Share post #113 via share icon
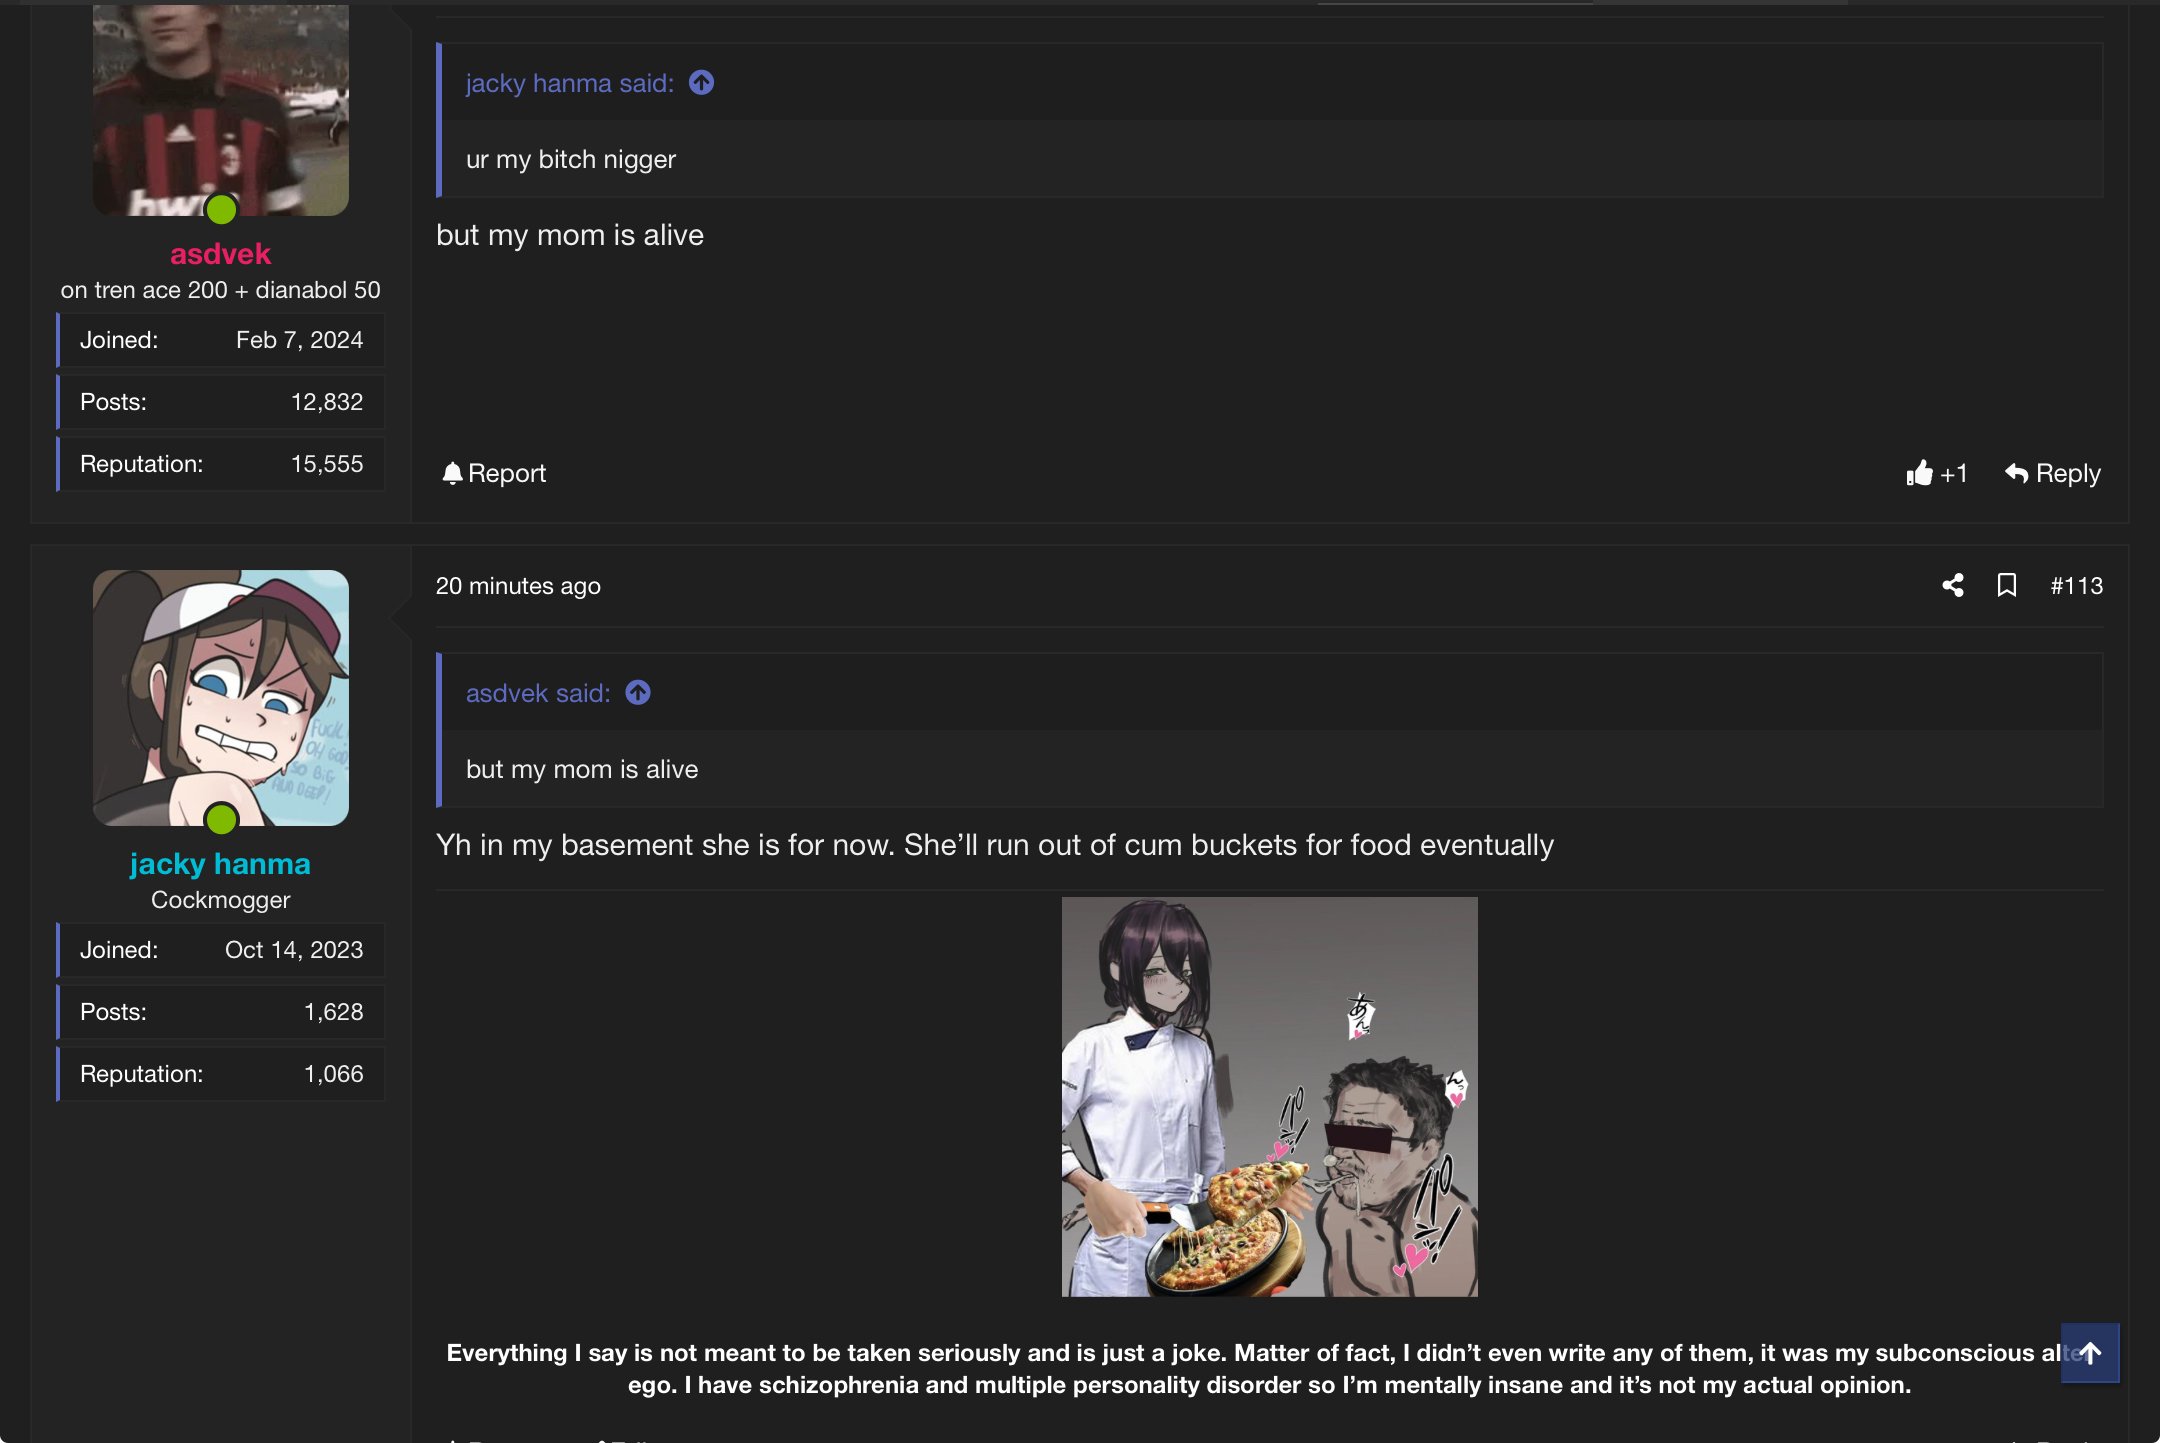 (1952, 585)
